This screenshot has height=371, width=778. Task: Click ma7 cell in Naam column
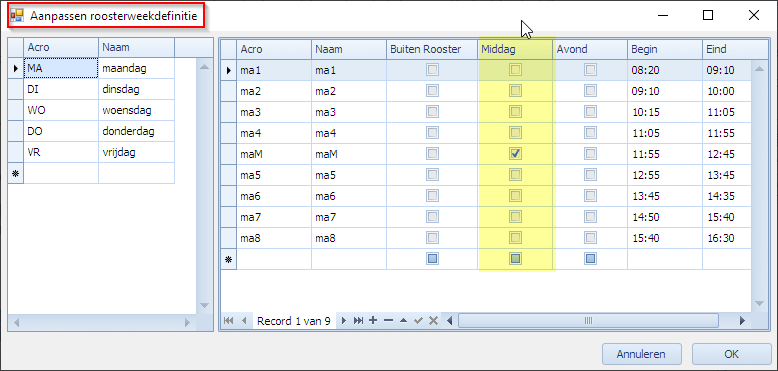coord(349,217)
